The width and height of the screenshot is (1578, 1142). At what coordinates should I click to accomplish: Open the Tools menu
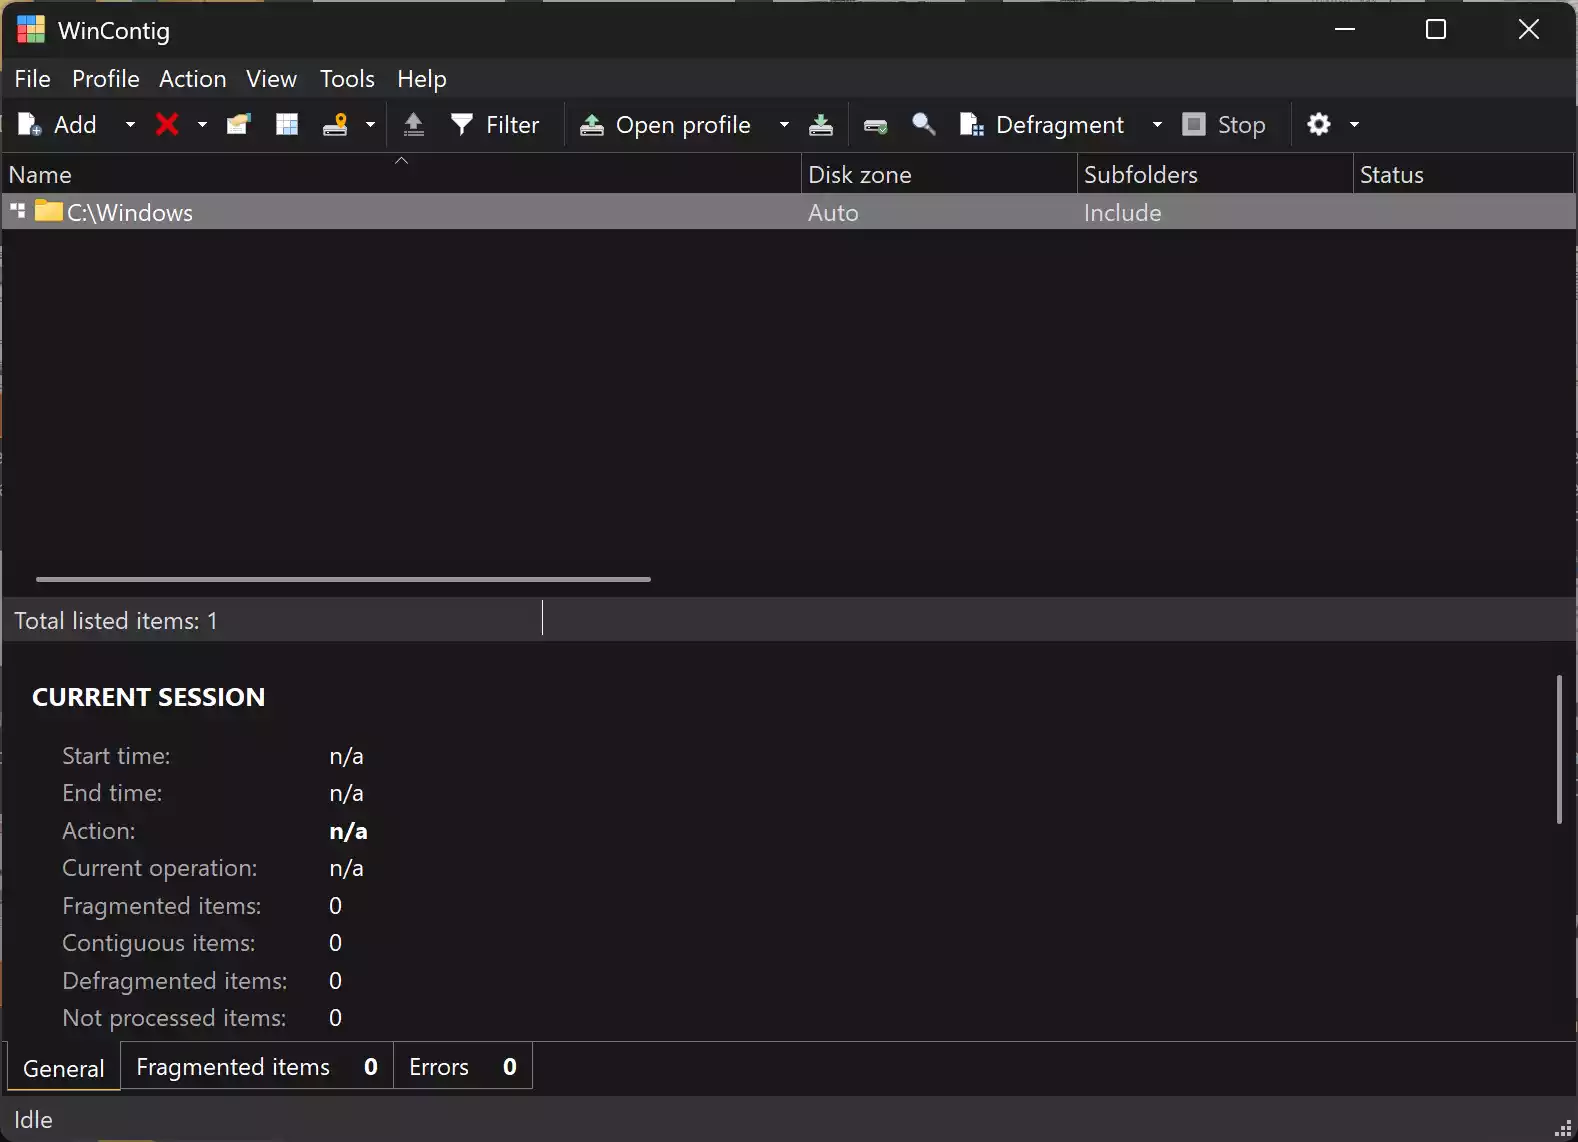pos(347,79)
